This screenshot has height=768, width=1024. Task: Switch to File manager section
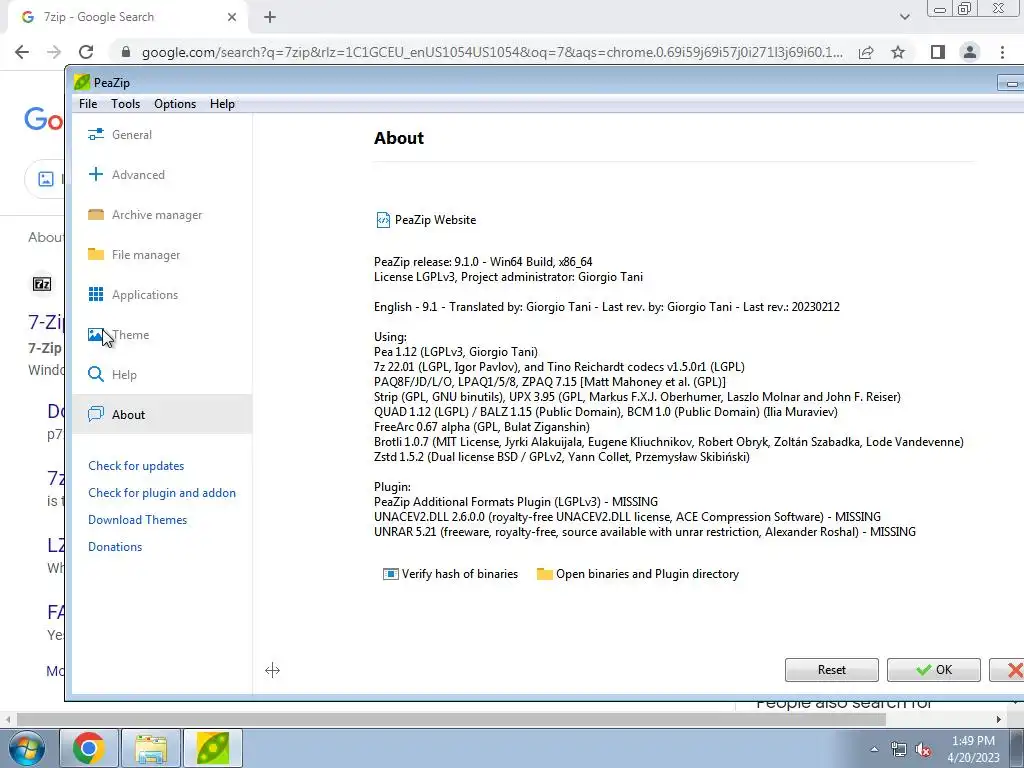coord(162,255)
